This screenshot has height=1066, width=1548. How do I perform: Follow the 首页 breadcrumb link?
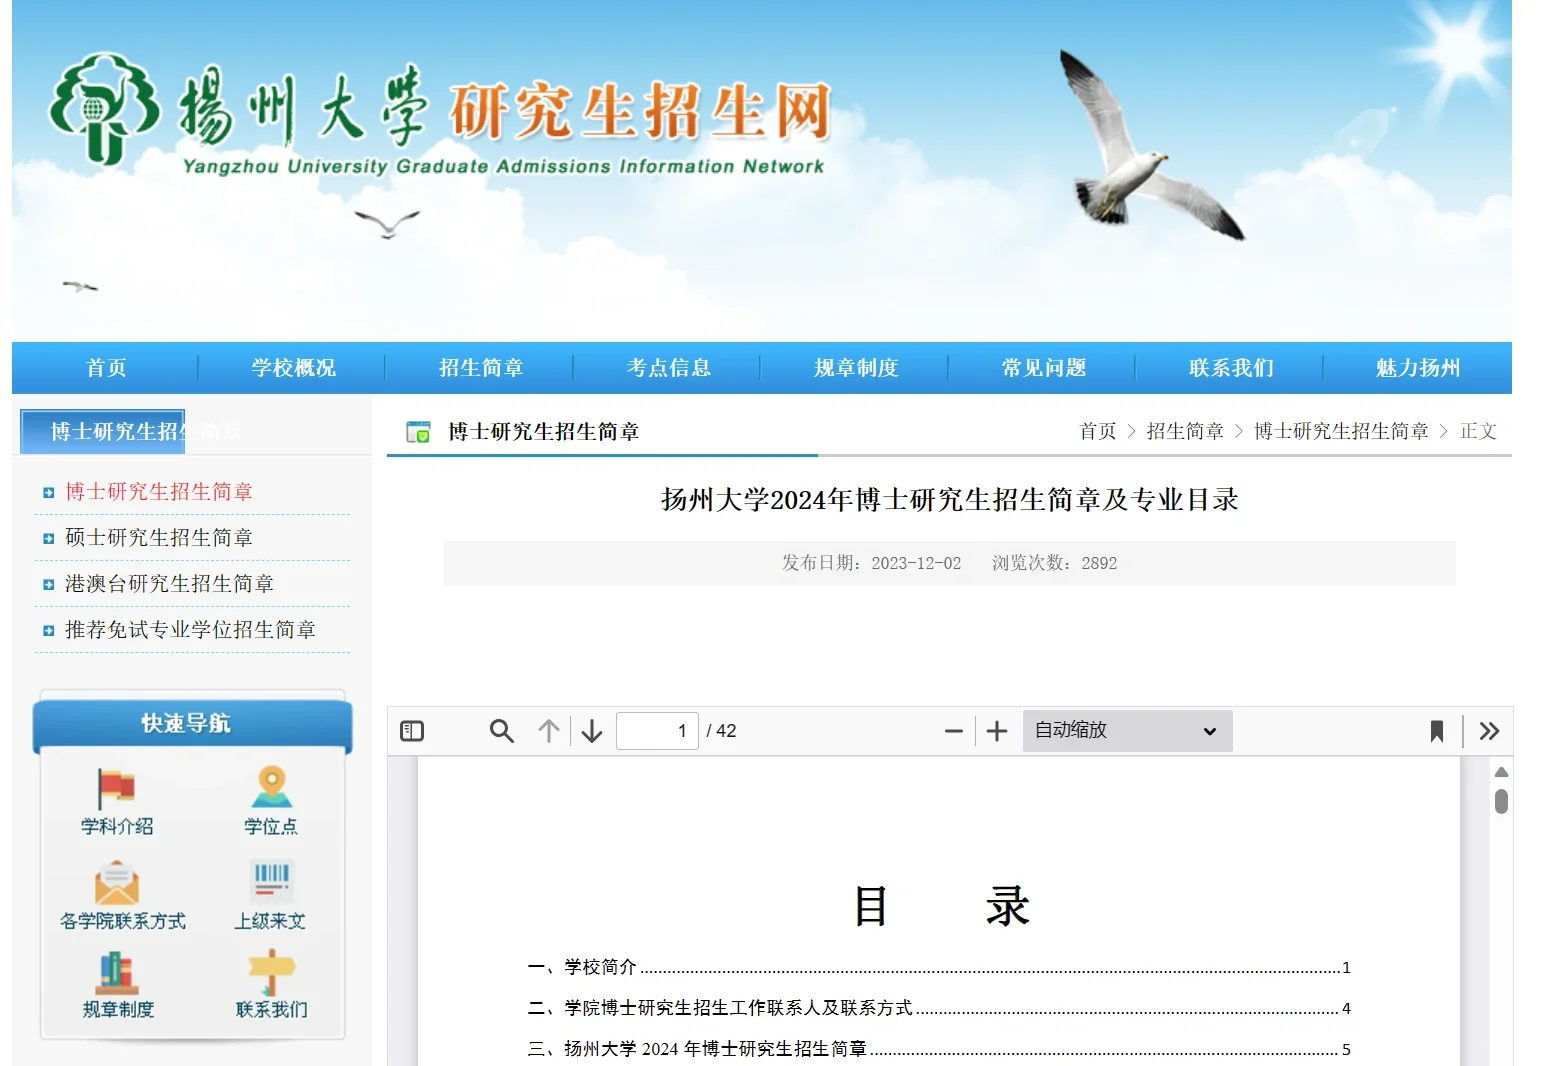point(1097,431)
